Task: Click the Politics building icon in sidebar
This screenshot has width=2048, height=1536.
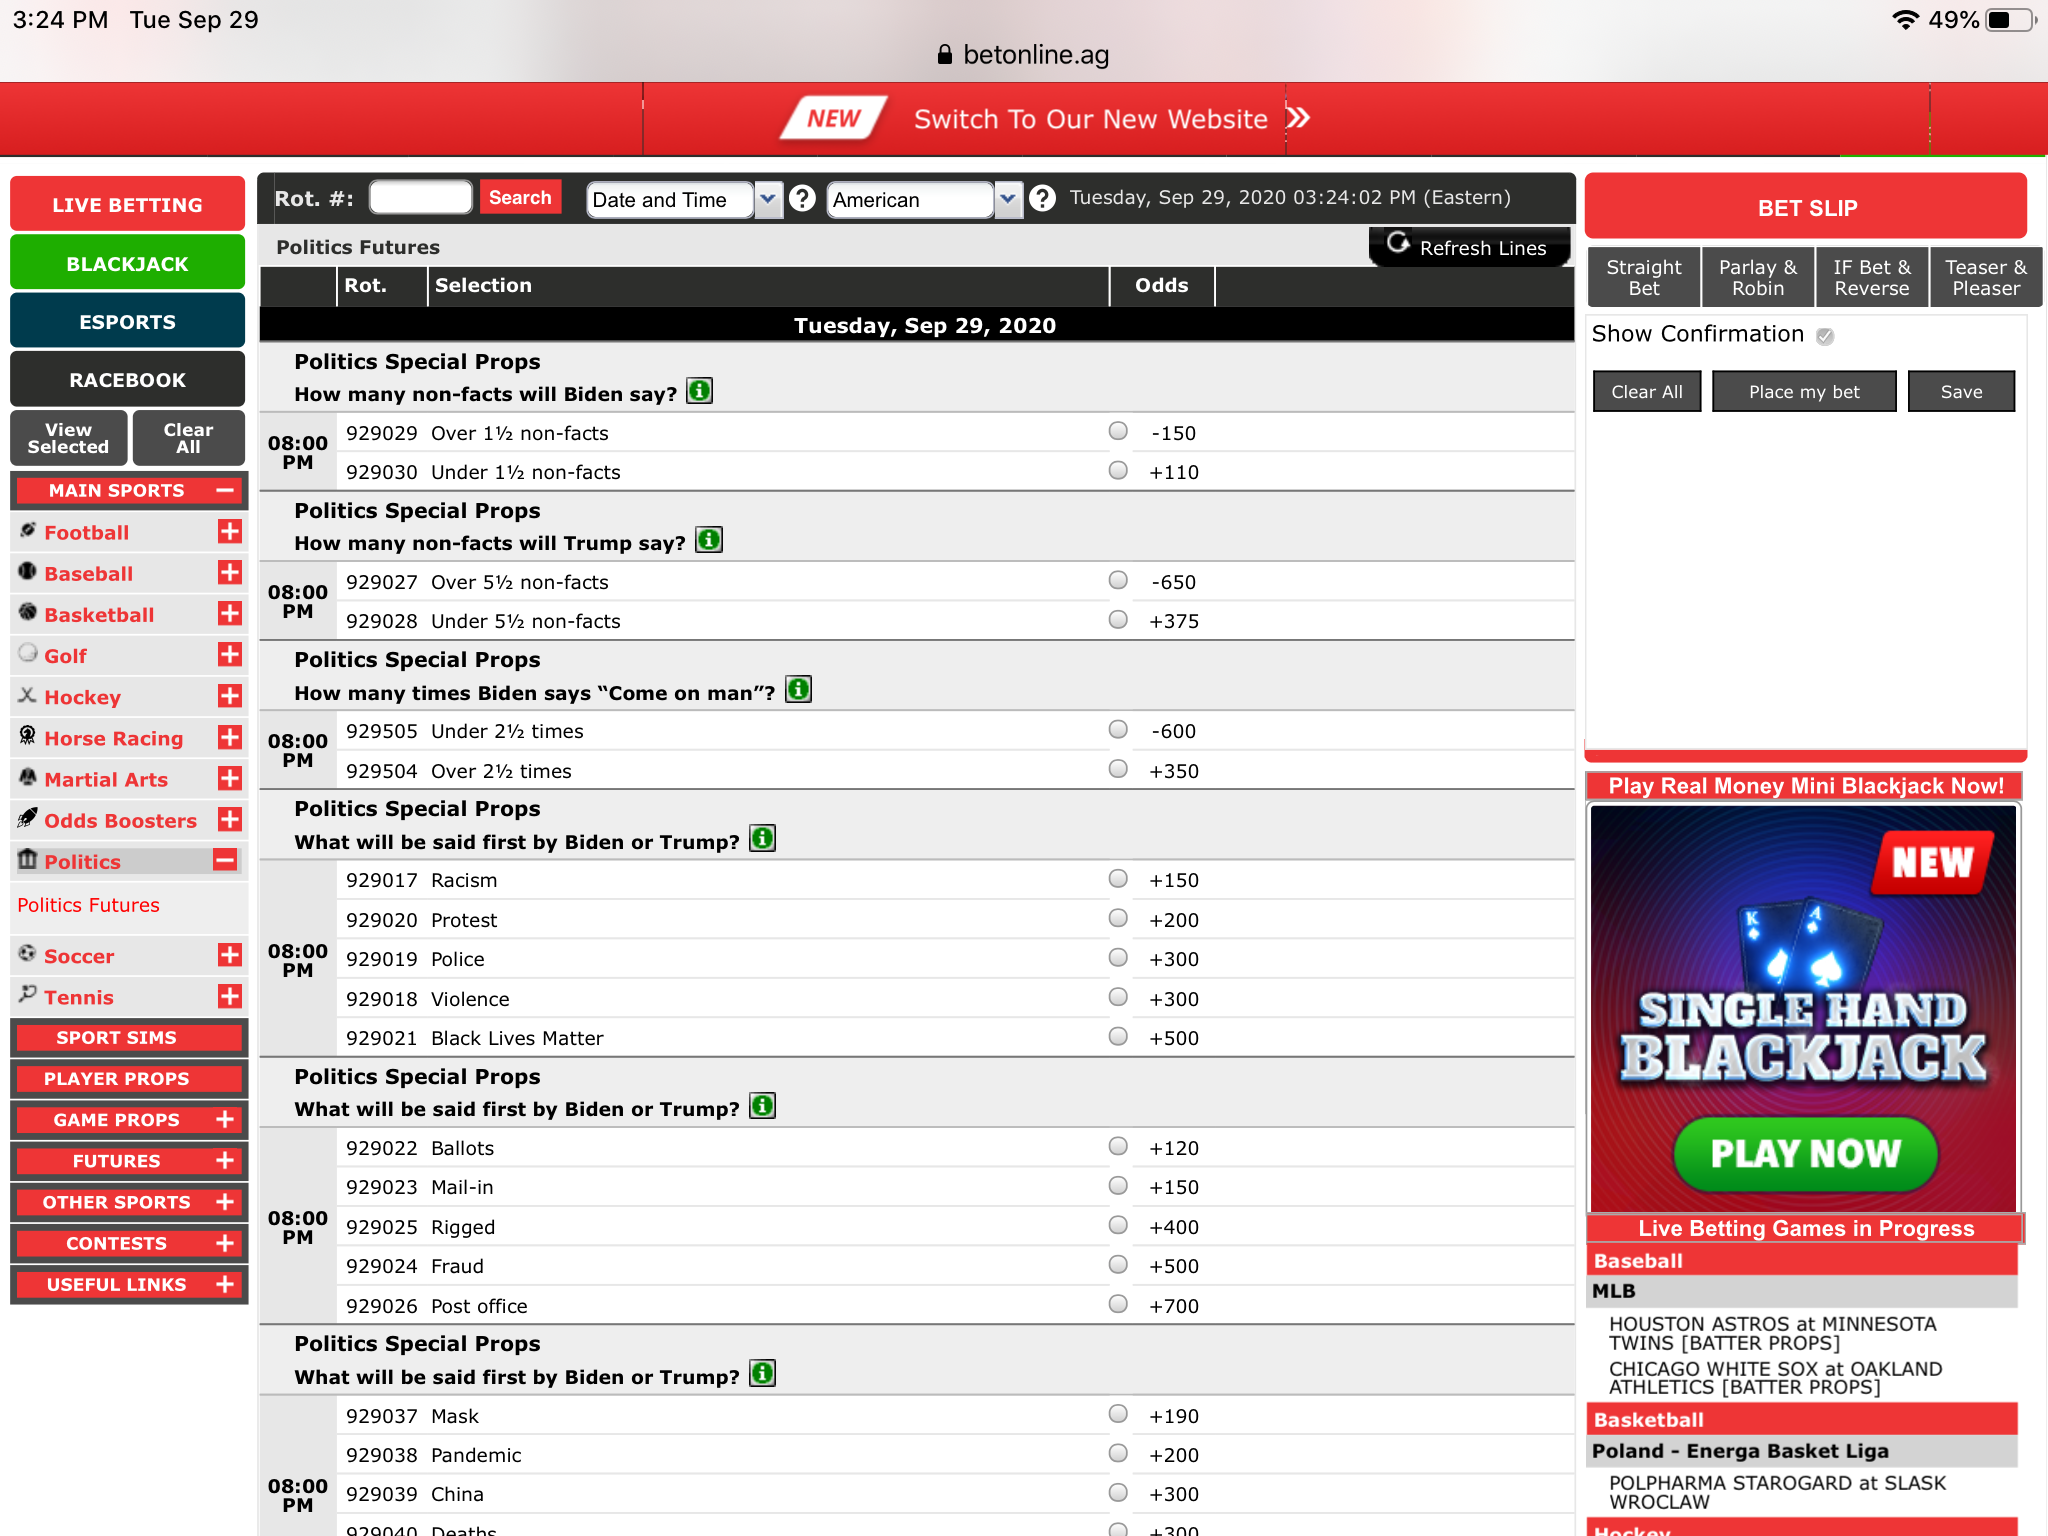Action: pyautogui.click(x=28, y=860)
